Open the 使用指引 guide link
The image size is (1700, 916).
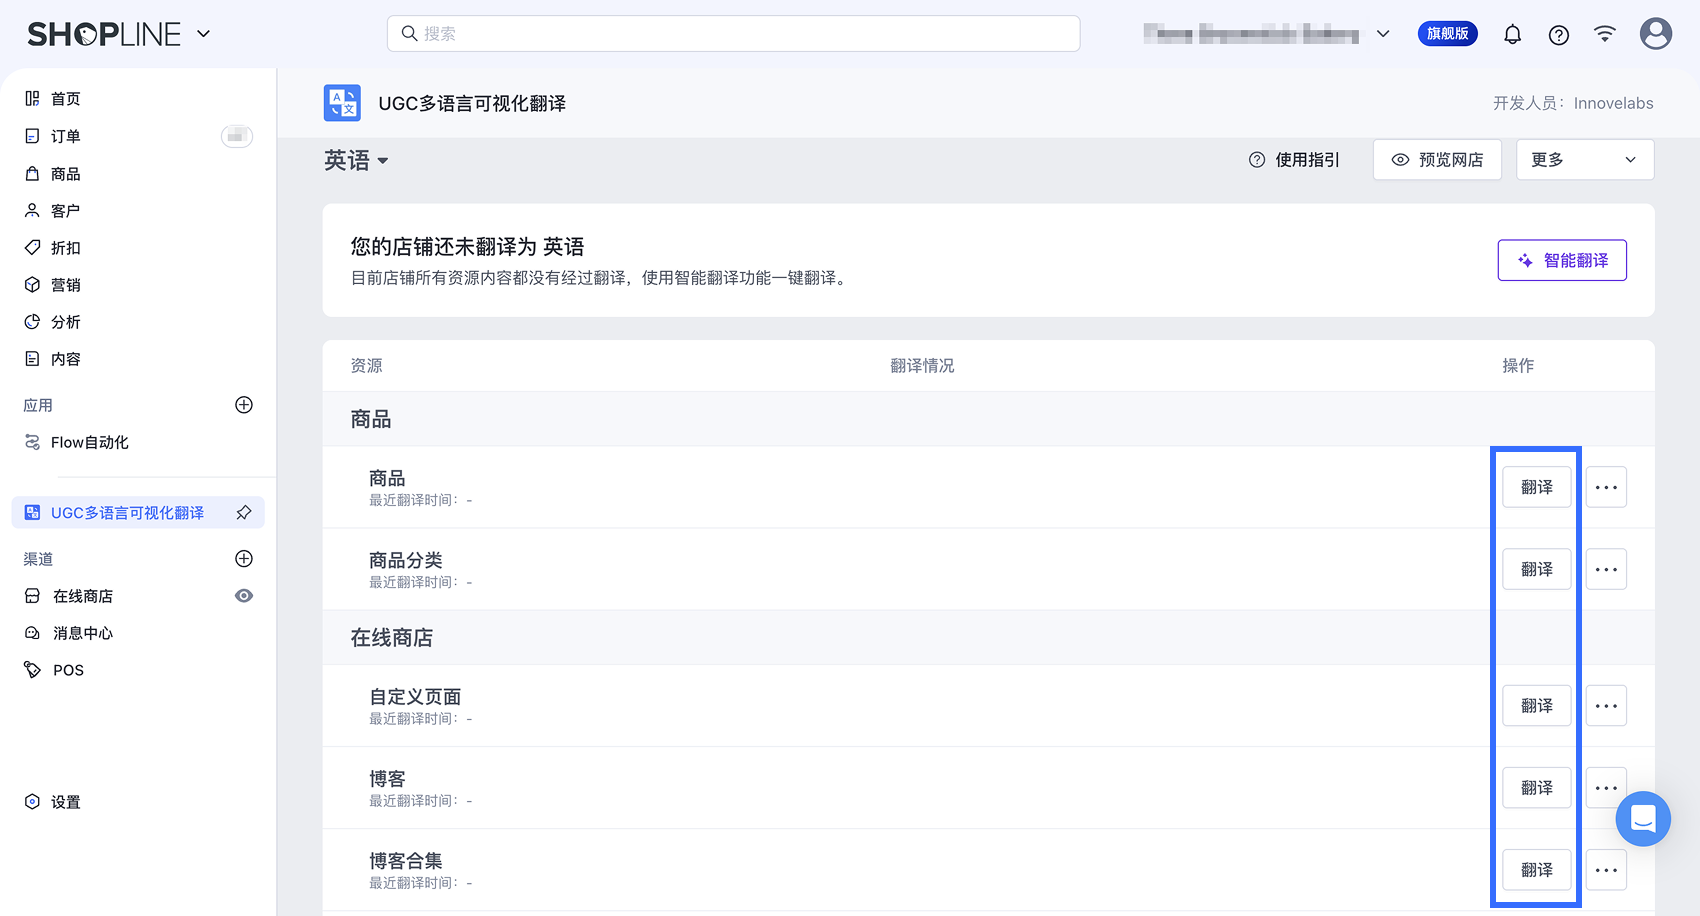1294,160
